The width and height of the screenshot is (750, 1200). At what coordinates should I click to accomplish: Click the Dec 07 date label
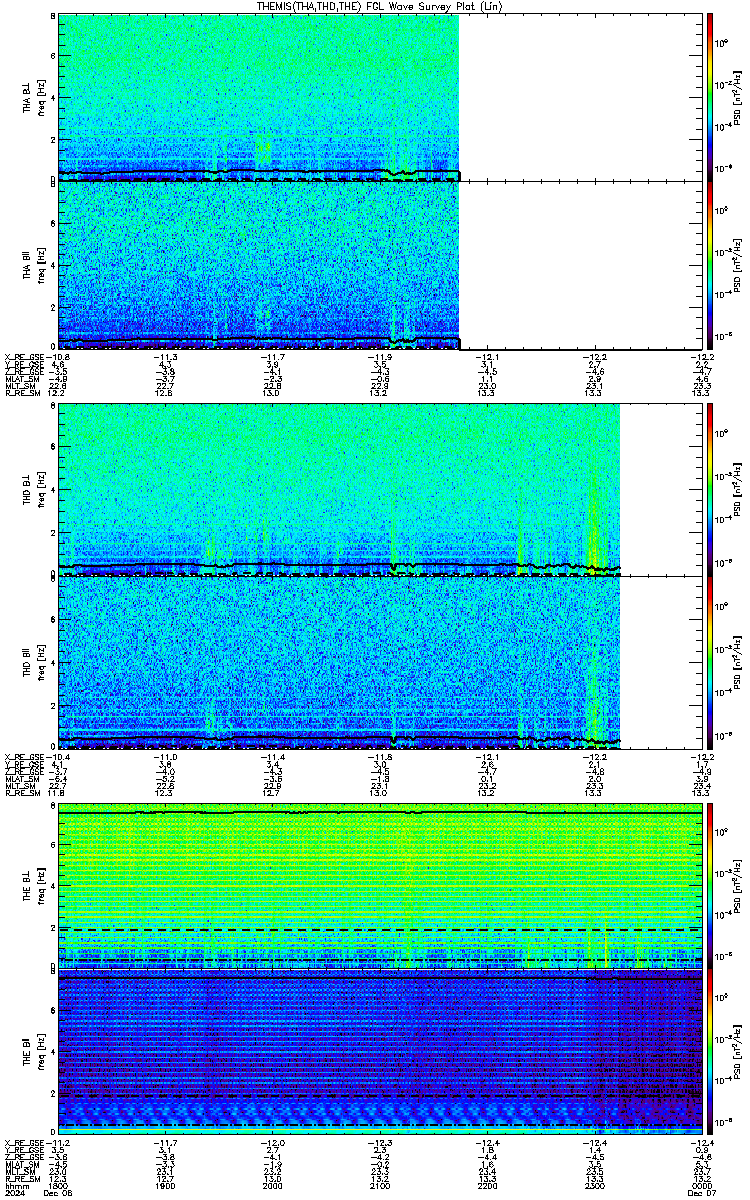click(701, 1191)
